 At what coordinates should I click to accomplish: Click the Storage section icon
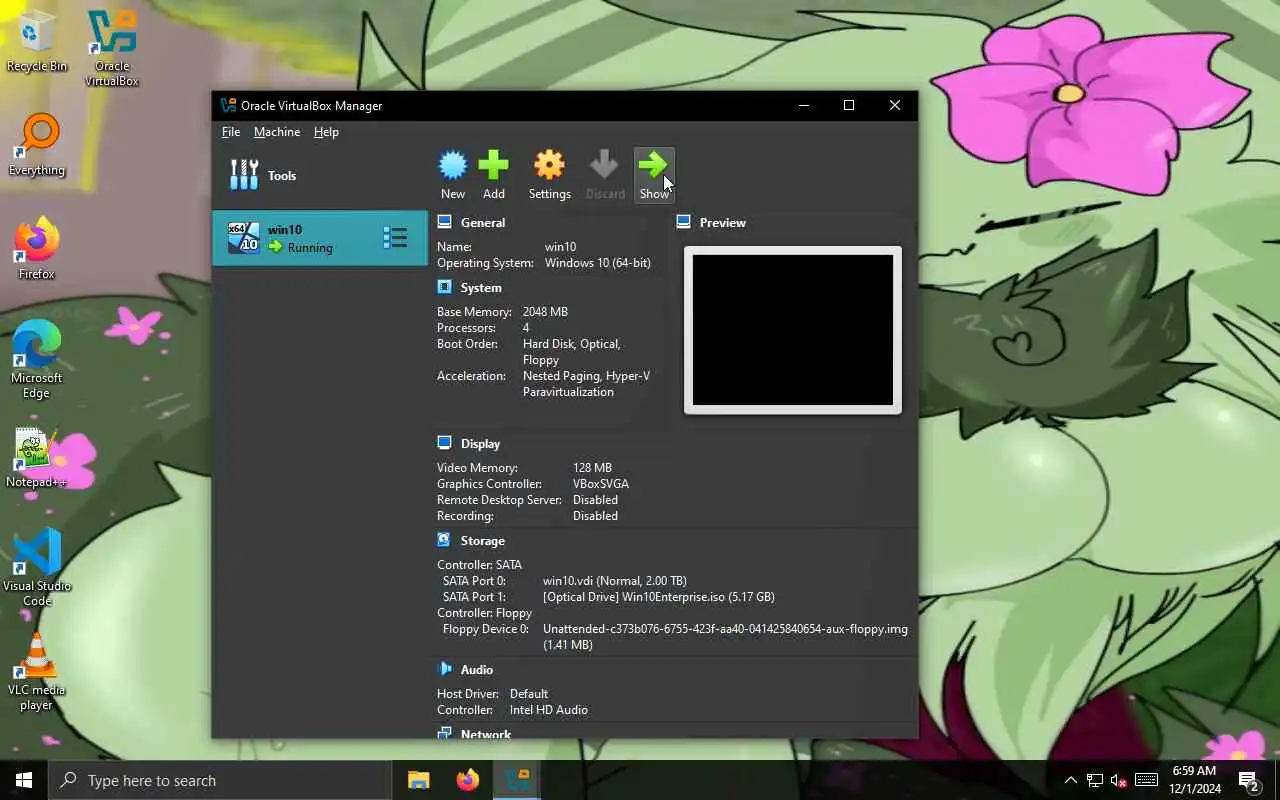coord(445,540)
